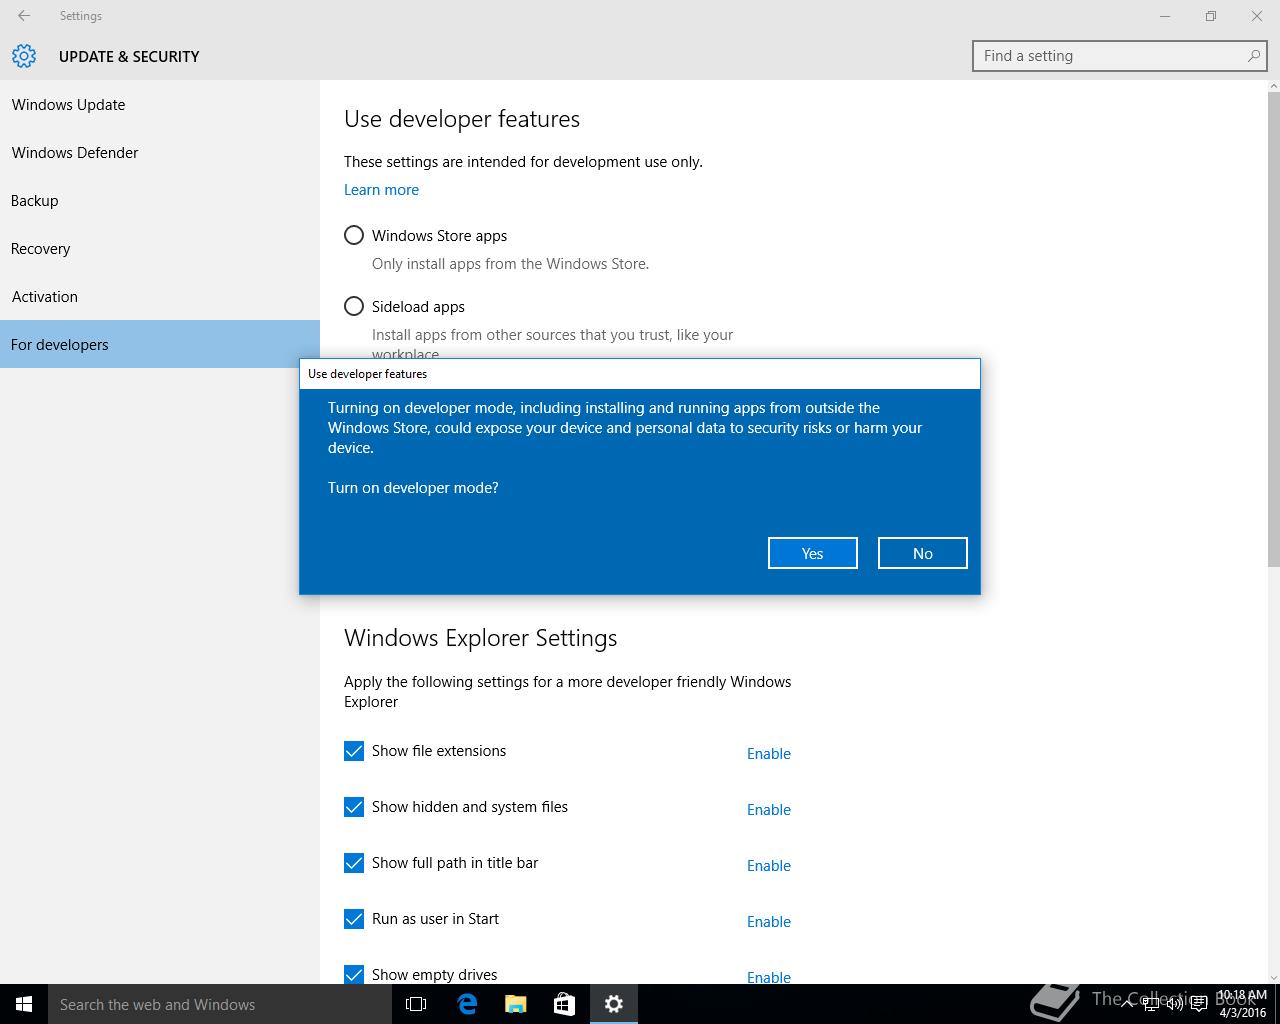Click the Turn on developer mode? text
Screen dimensions: 1280x1024
tap(413, 488)
